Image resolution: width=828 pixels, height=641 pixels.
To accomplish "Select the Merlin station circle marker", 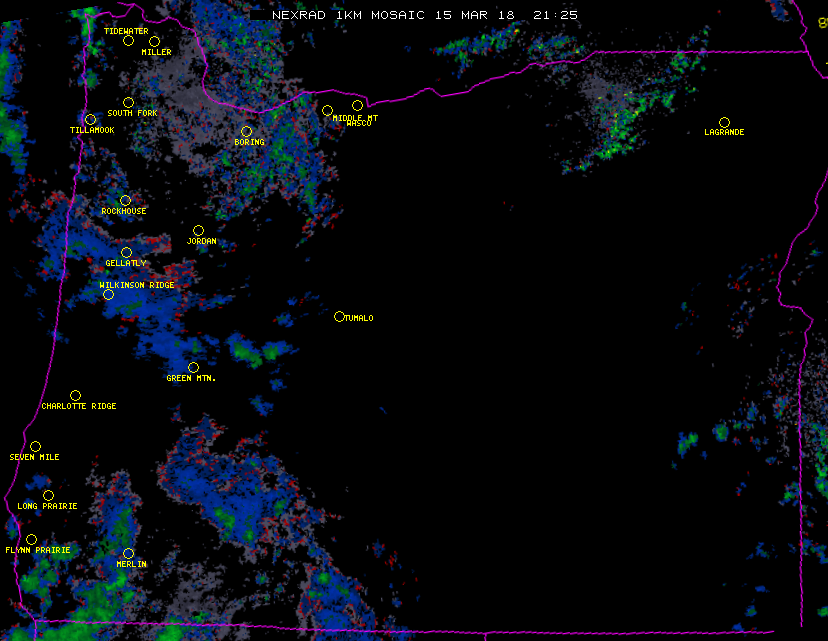I will pos(128,553).
